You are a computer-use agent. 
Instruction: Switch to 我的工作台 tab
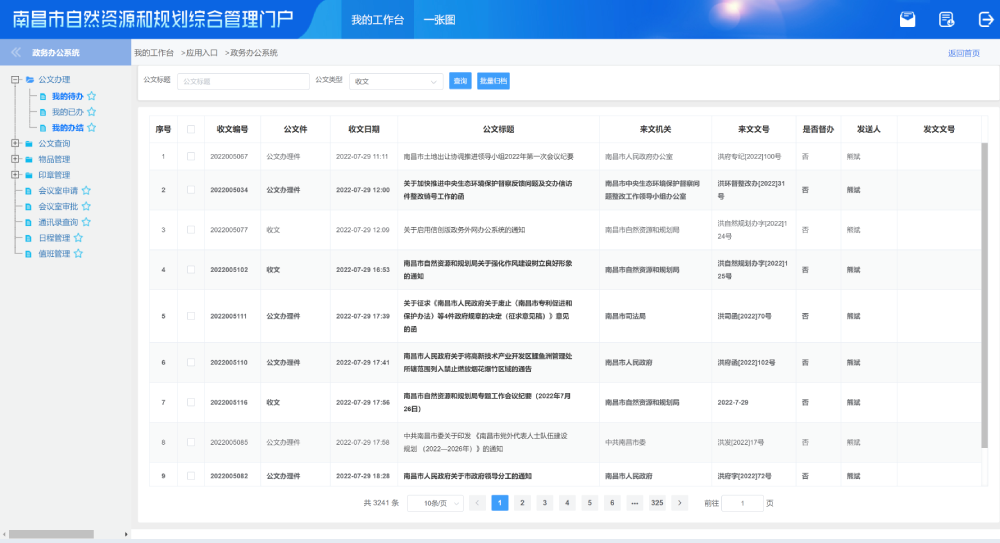point(378,20)
